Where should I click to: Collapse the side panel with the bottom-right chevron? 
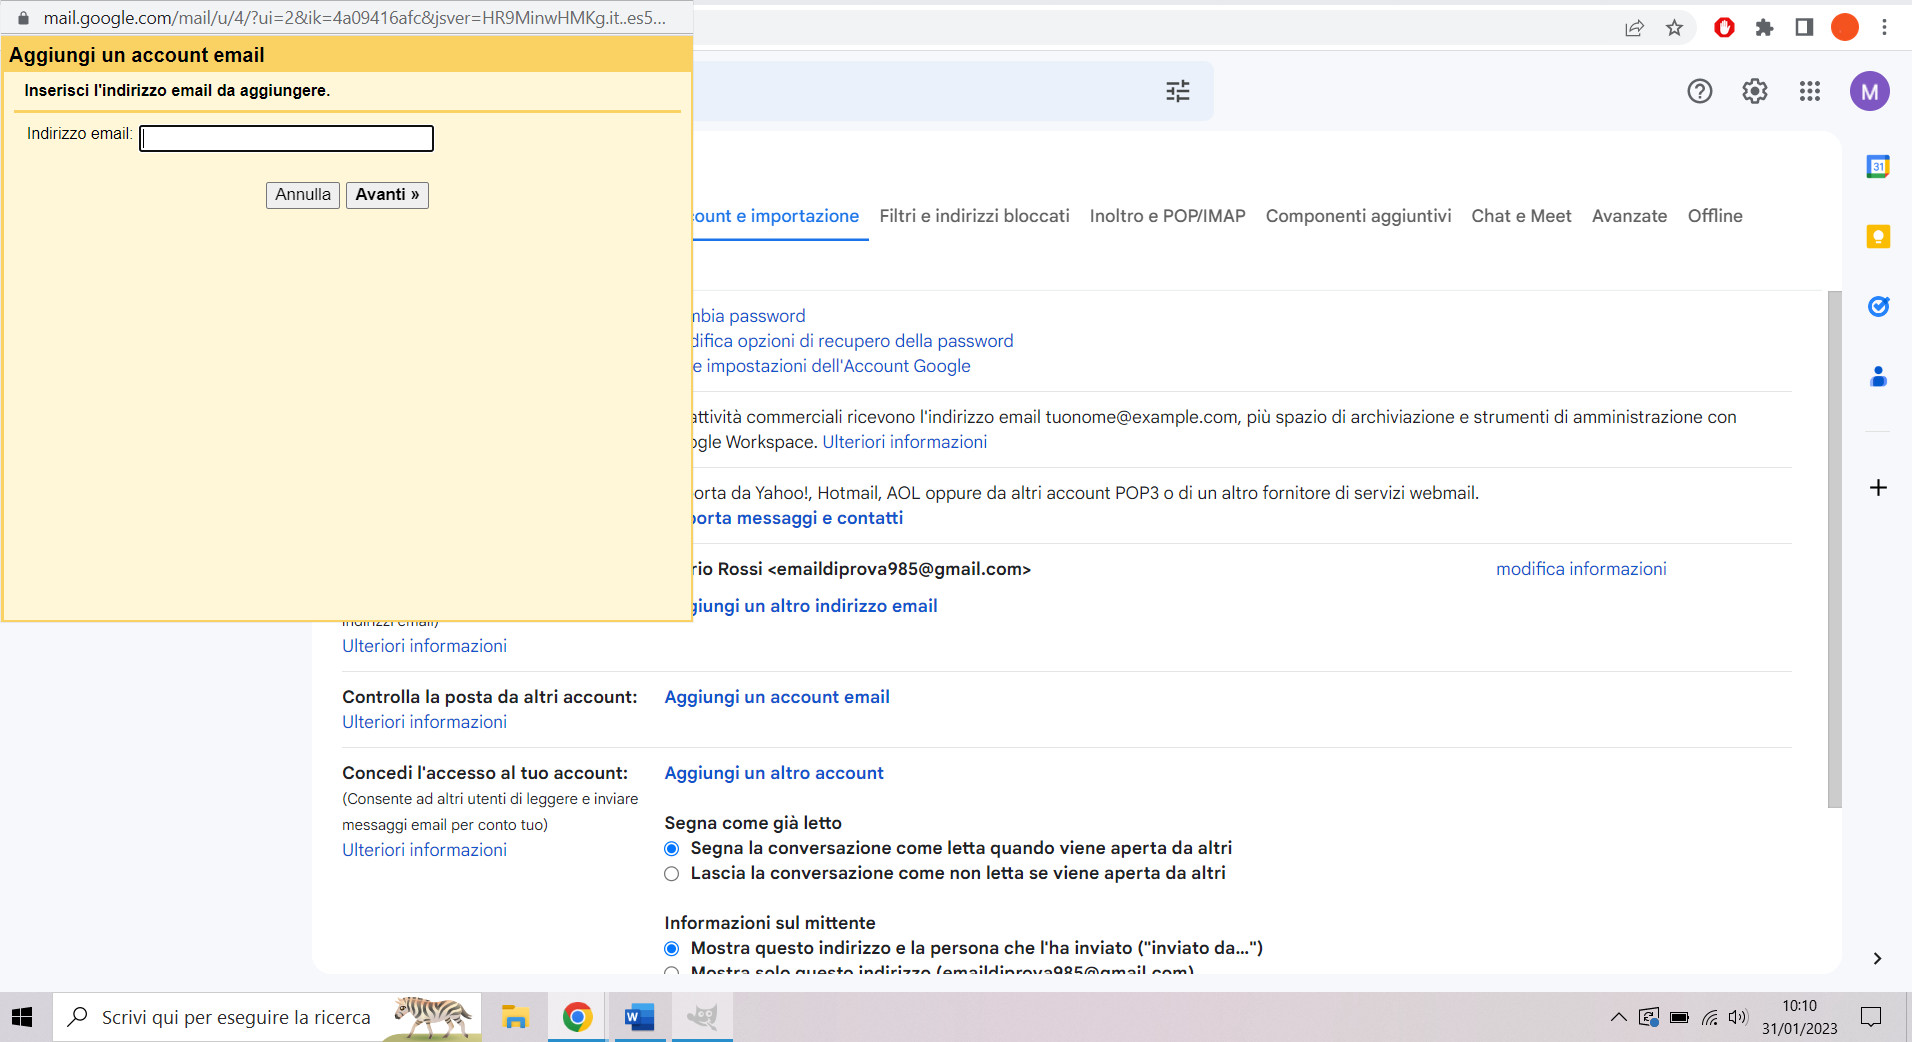pyautogui.click(x=1877, y=958)
